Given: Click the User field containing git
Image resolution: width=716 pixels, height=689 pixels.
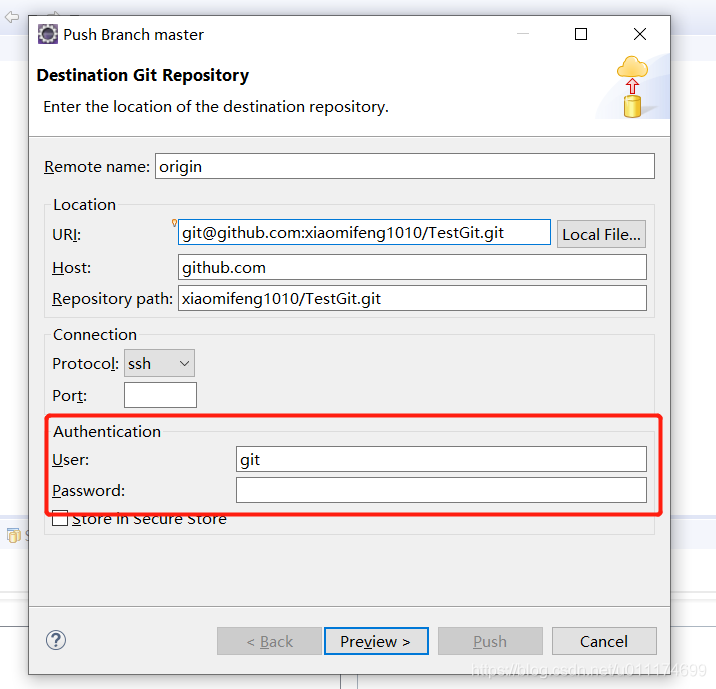Looking at the screenshot, I should click(x=441, y=459).
